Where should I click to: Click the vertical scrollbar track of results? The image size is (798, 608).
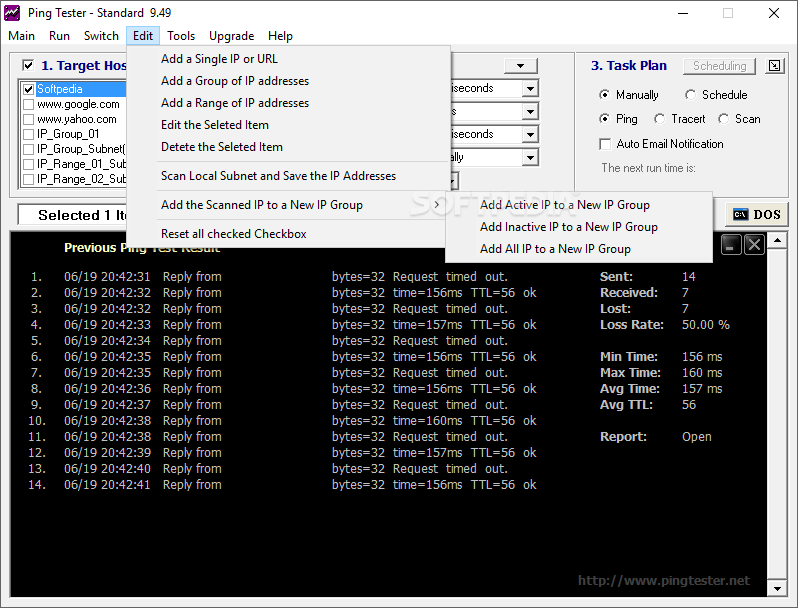pyautogui.click(x=777, y=414)
